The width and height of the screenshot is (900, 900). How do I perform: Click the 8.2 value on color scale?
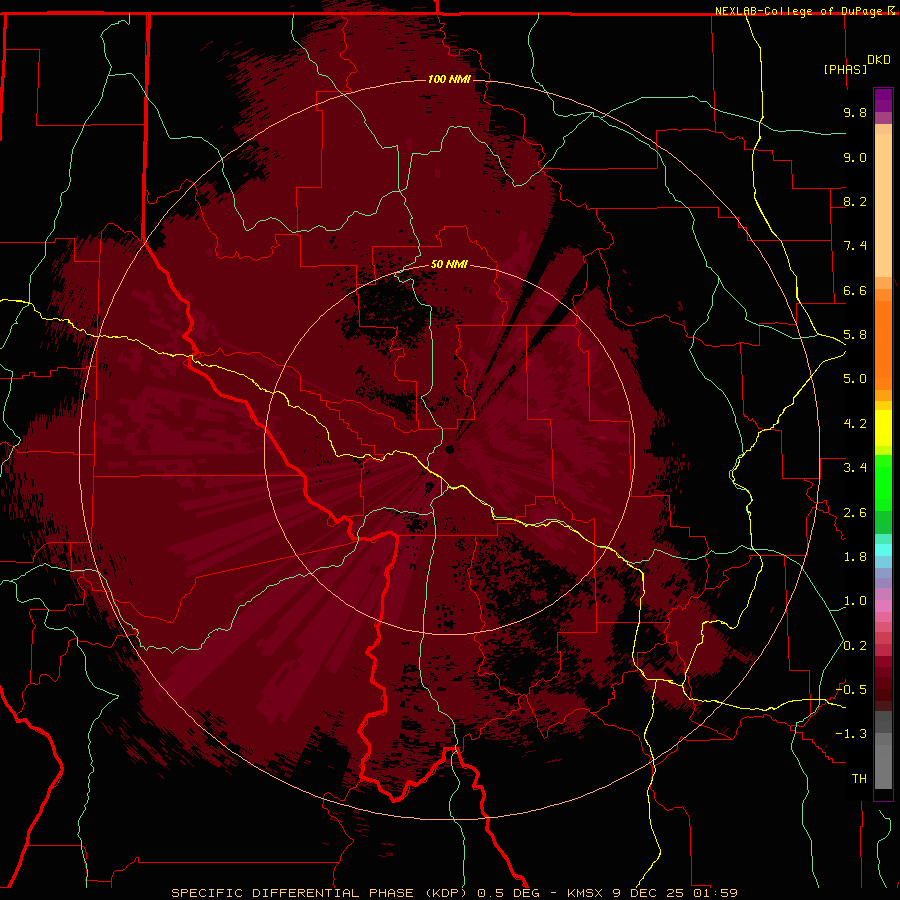(x=855, y=201)
